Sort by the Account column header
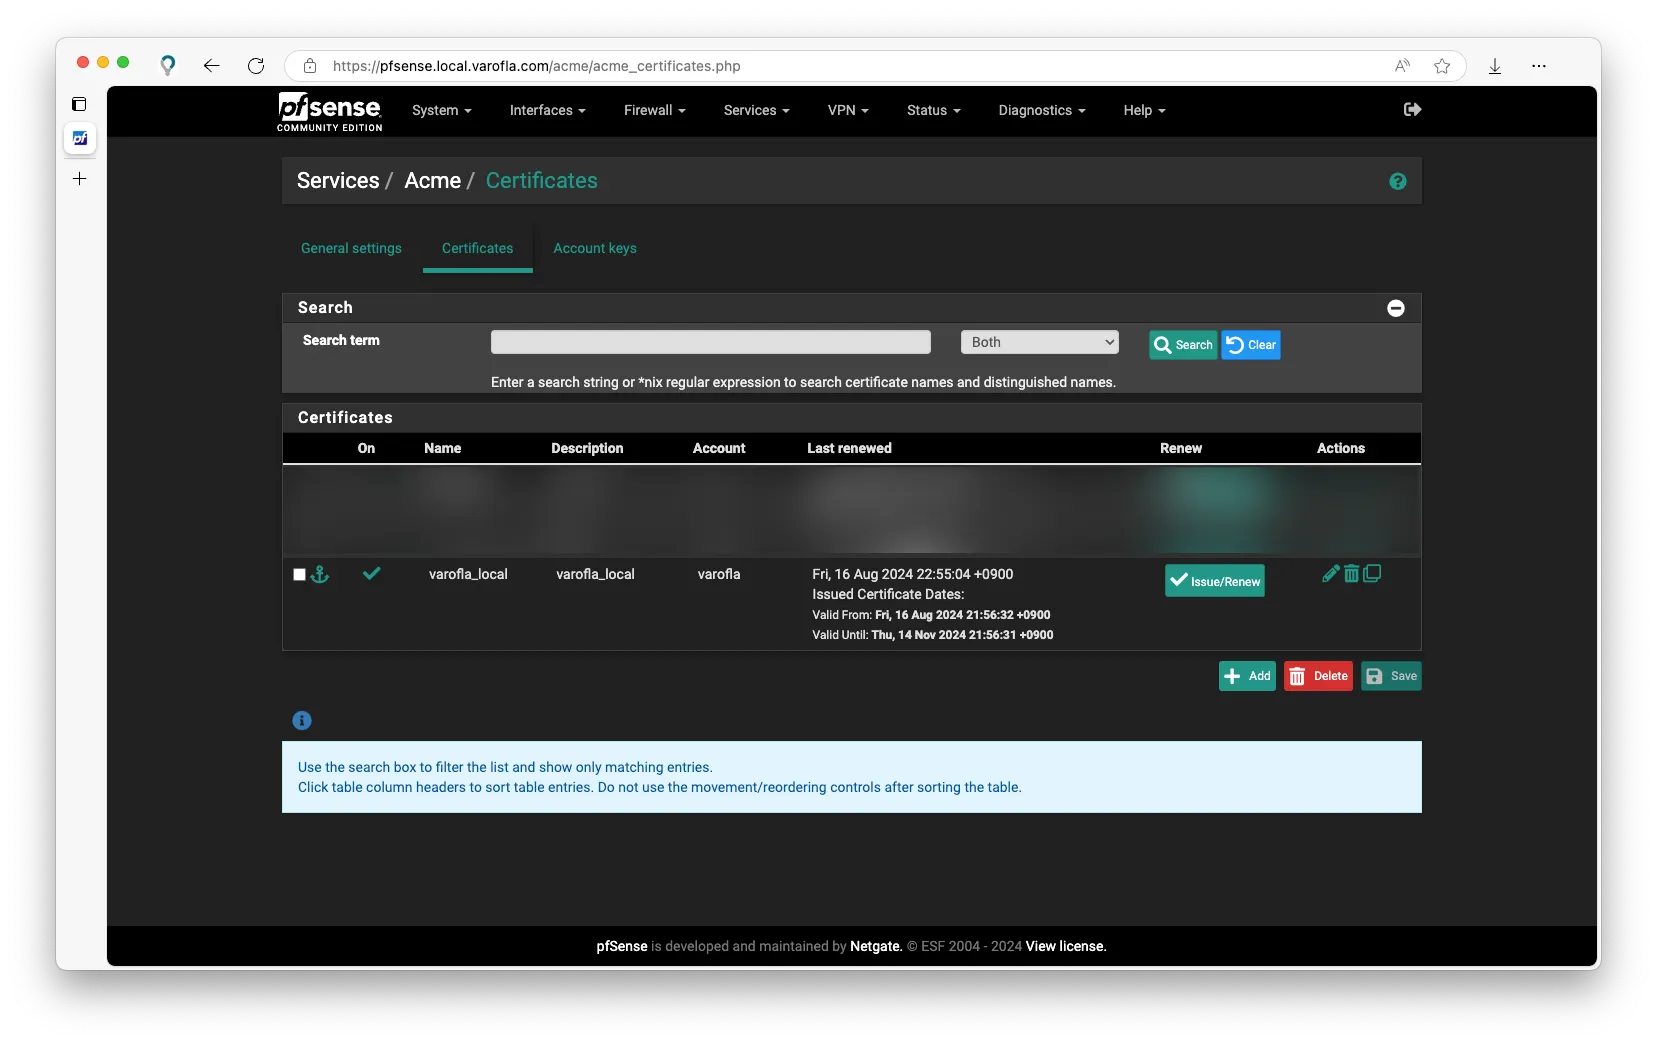This screenshot has height=1044, width=1657. pyautogui.click(x=719, y=448)
